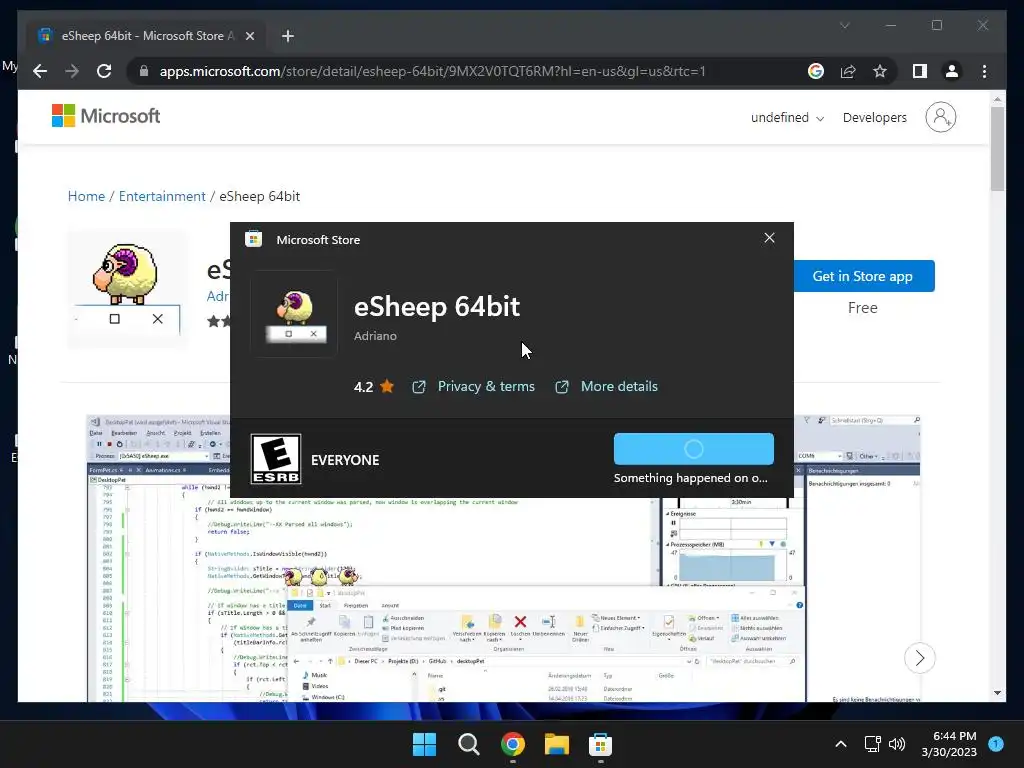Click the browser Forward arrow

pos(72,71)
